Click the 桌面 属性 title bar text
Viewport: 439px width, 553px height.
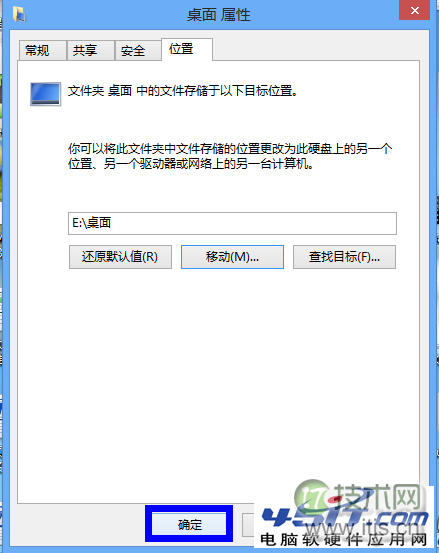pos(219,15)
